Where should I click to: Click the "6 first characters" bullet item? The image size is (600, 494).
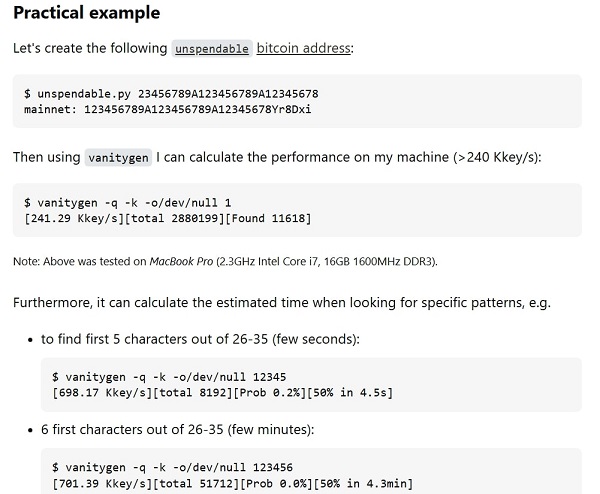[x=178, y=429]
